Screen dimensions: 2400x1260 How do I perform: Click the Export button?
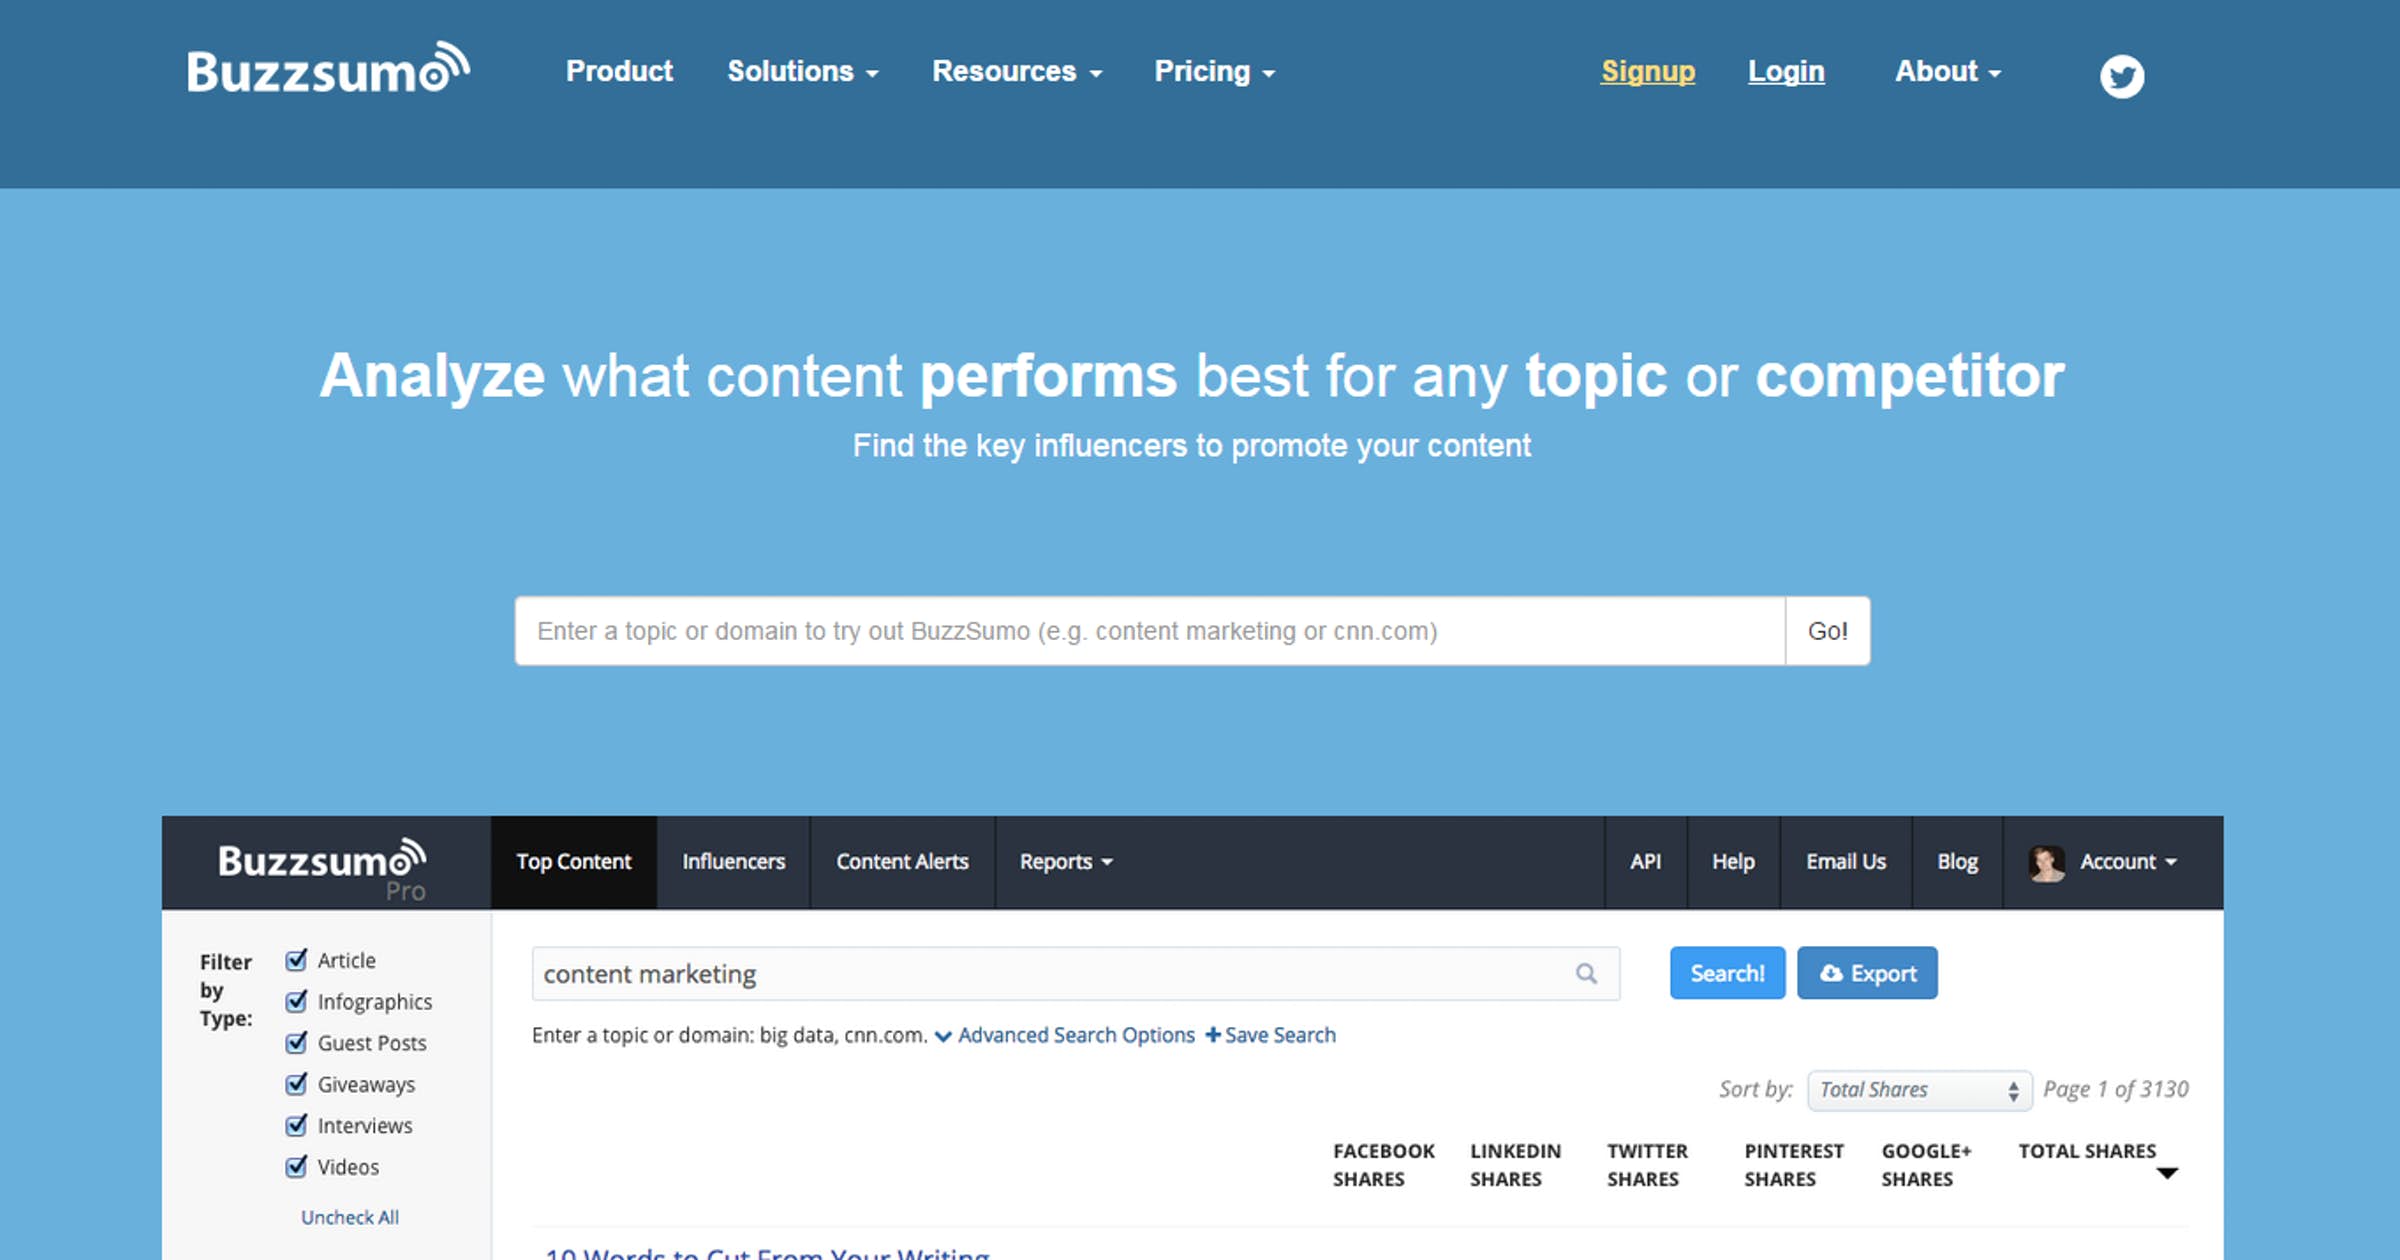(1867, 973)
